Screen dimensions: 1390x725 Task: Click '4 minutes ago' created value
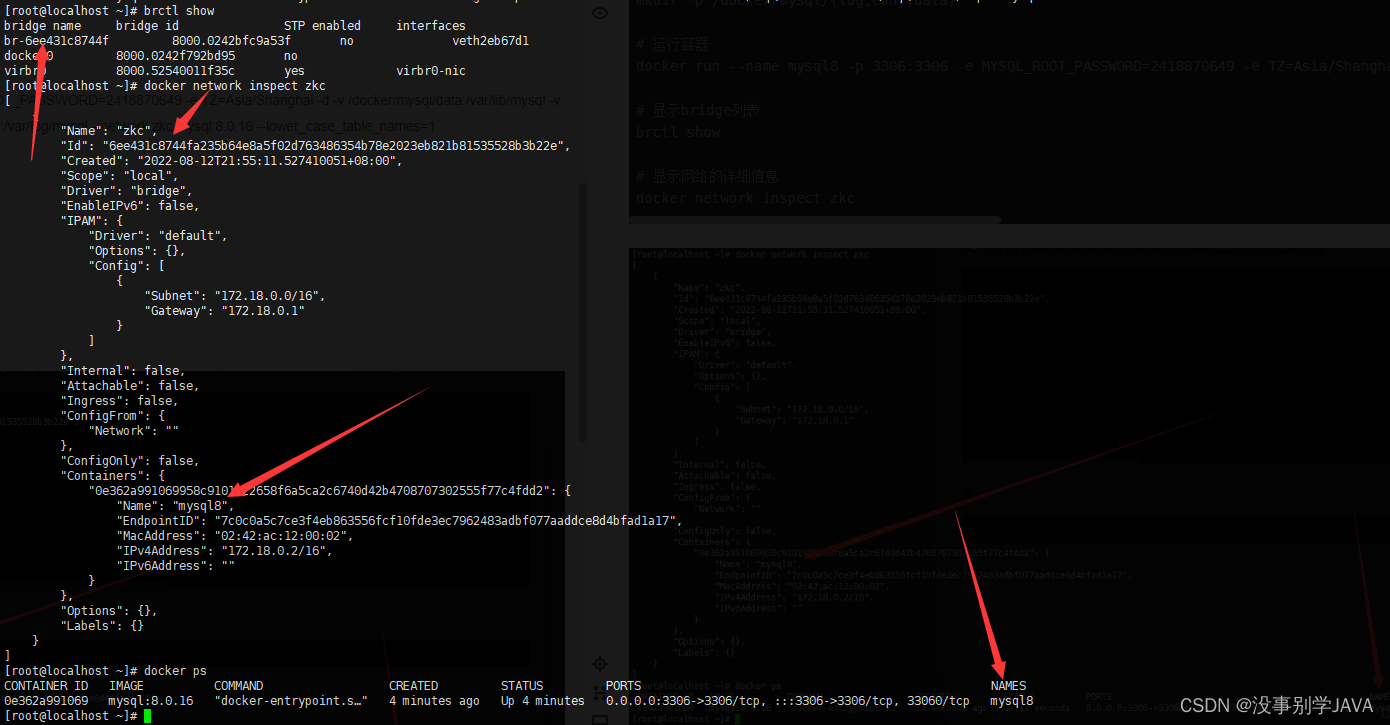[x=434, y=701]
